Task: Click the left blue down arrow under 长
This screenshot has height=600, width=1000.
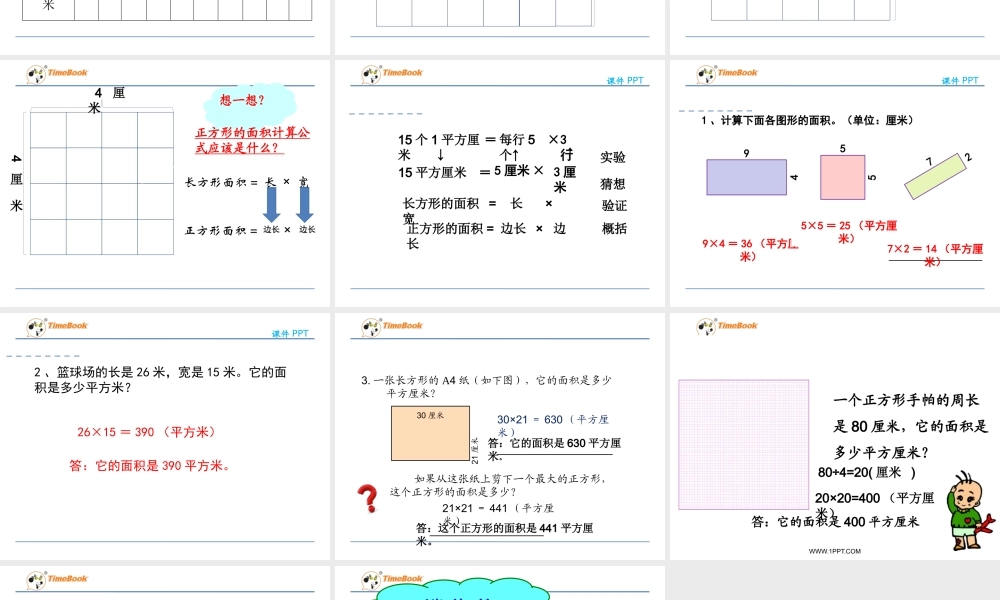Action: pos(272,204)
